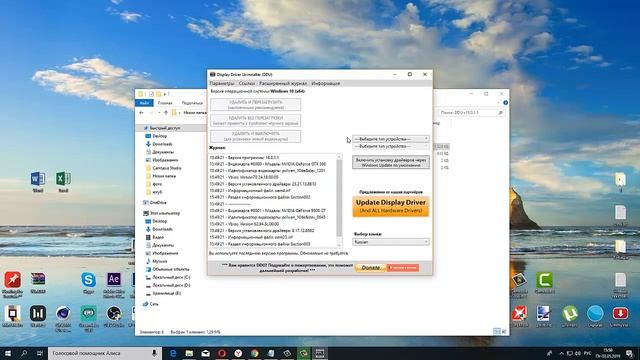640x360 pixels.
Task: Open the second device type dropdown
Action: tap(391, 146)
